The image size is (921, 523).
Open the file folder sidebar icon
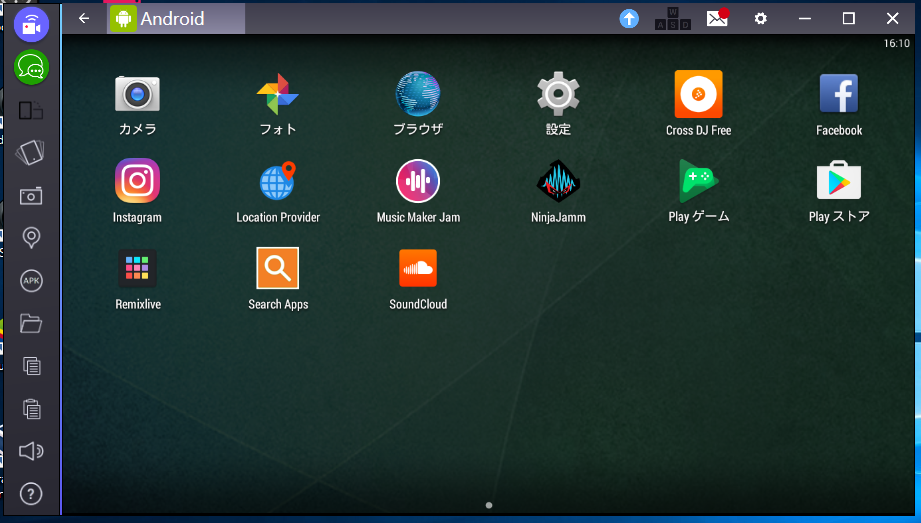click(31, 323)
